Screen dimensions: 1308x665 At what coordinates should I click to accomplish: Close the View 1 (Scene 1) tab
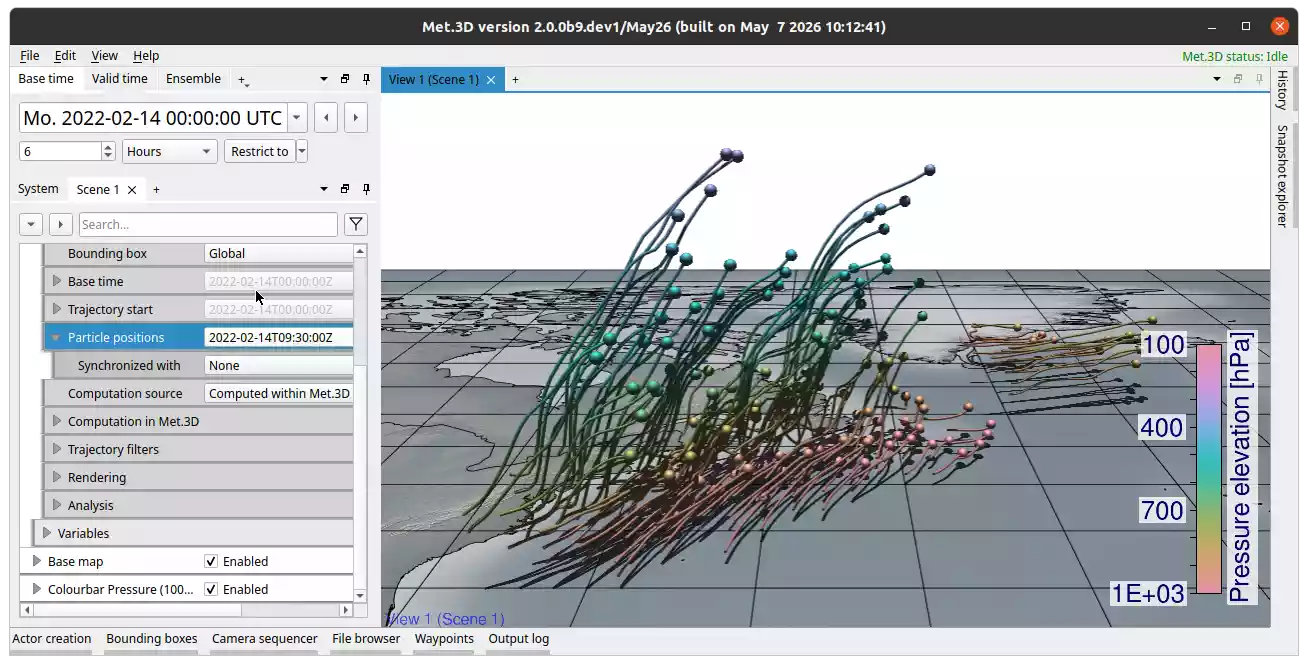point(491,80)
